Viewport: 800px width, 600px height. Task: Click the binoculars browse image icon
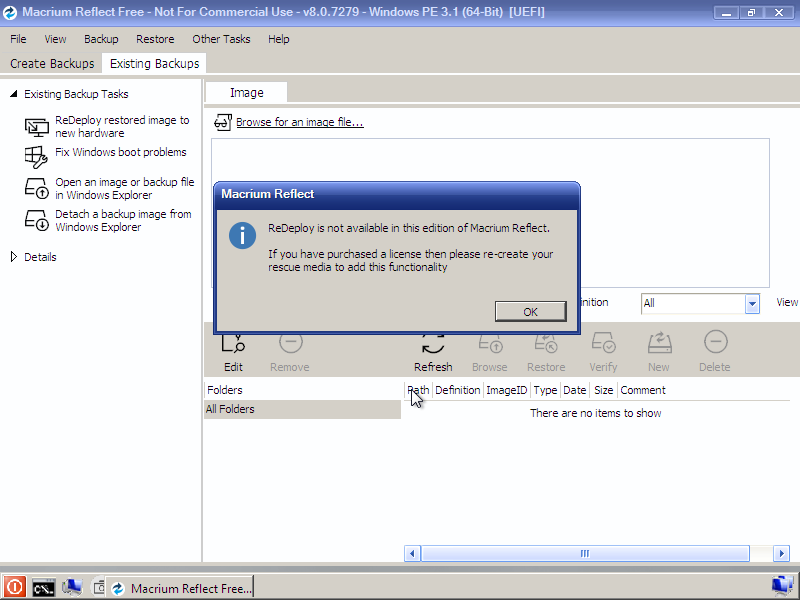pos(223,122)
